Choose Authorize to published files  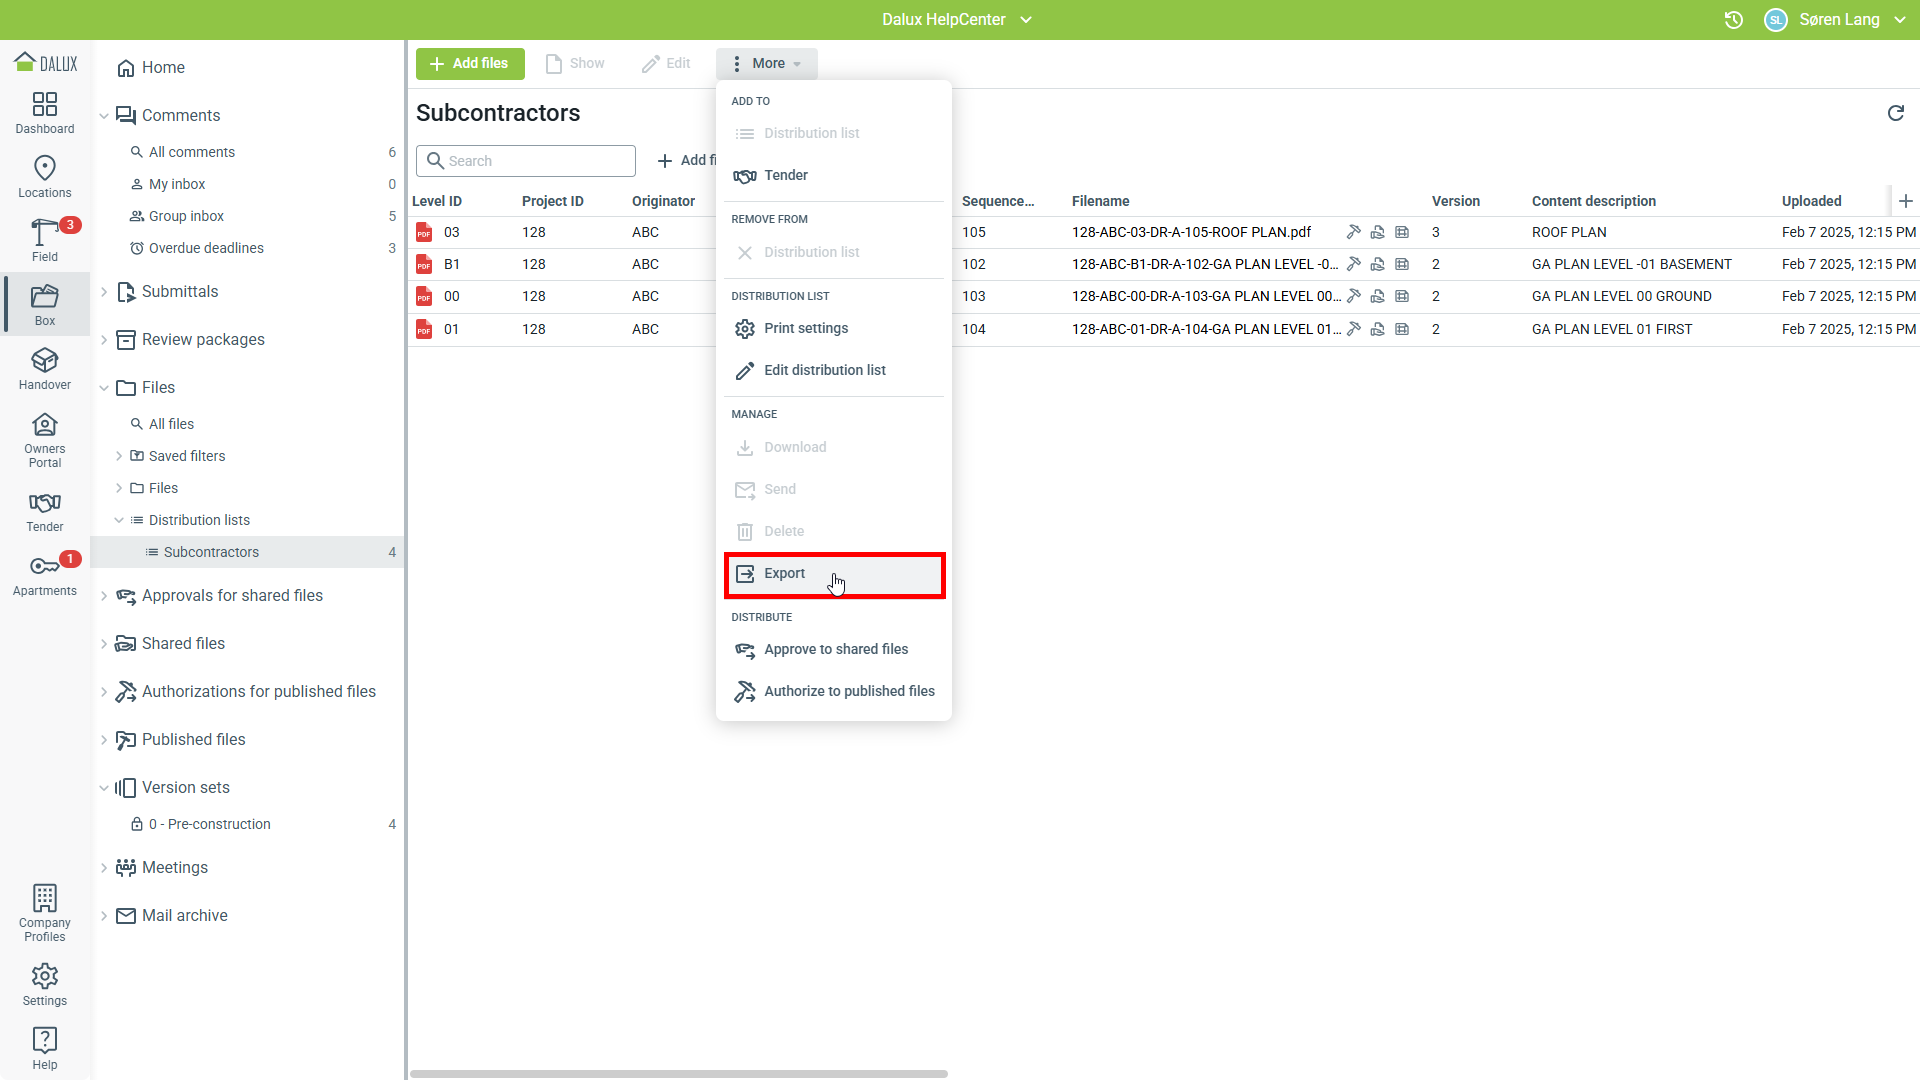(x=848, y=691)
